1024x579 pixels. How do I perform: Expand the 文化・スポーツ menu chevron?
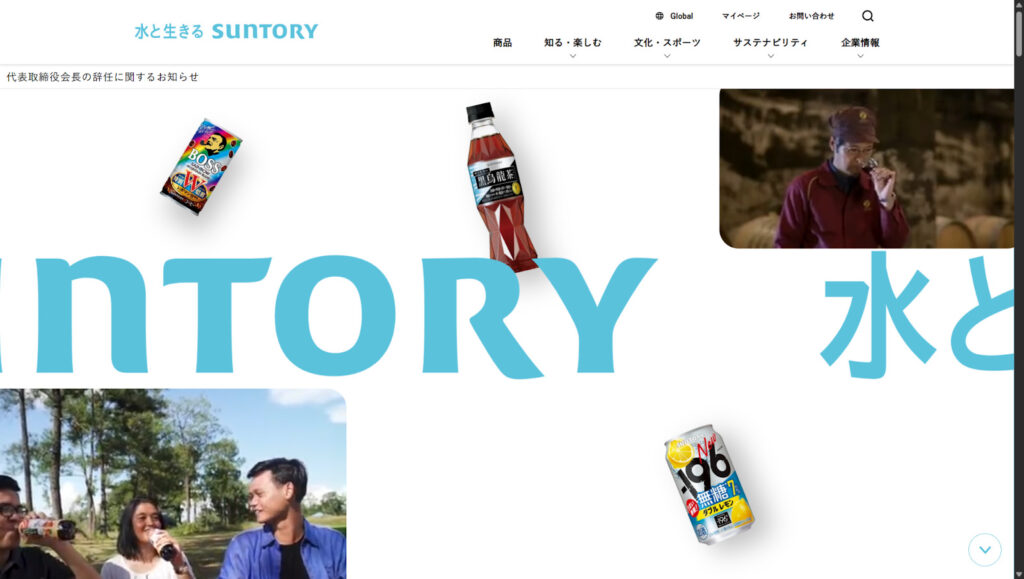(x=667, y=56)
